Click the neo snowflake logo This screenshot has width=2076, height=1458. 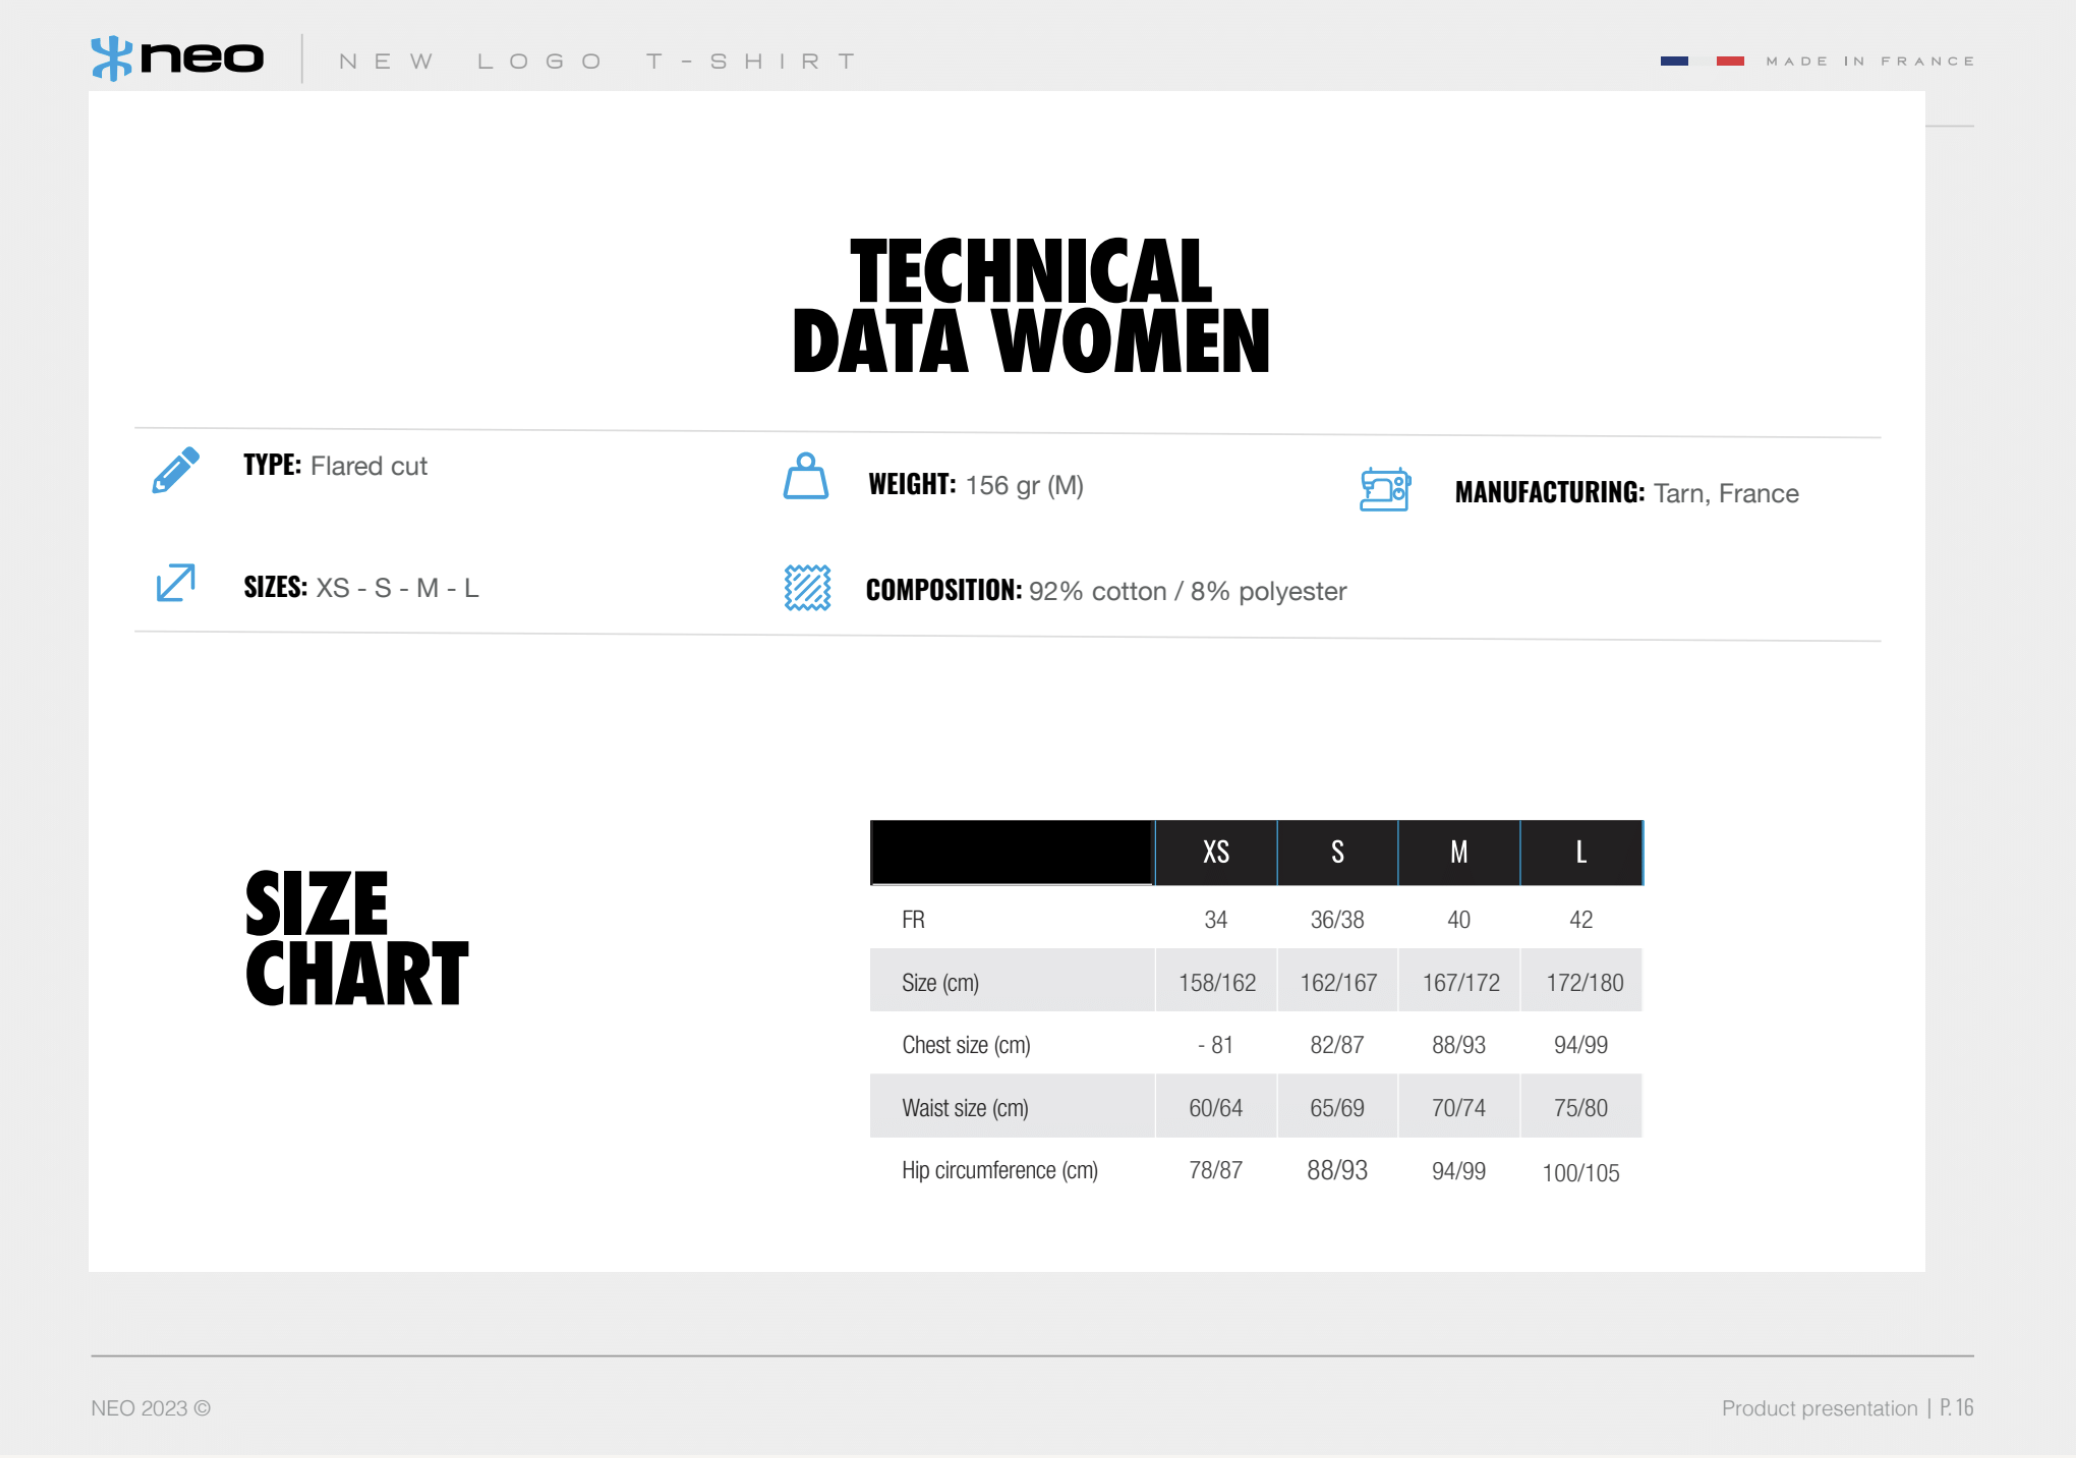[x=112, y=58]
